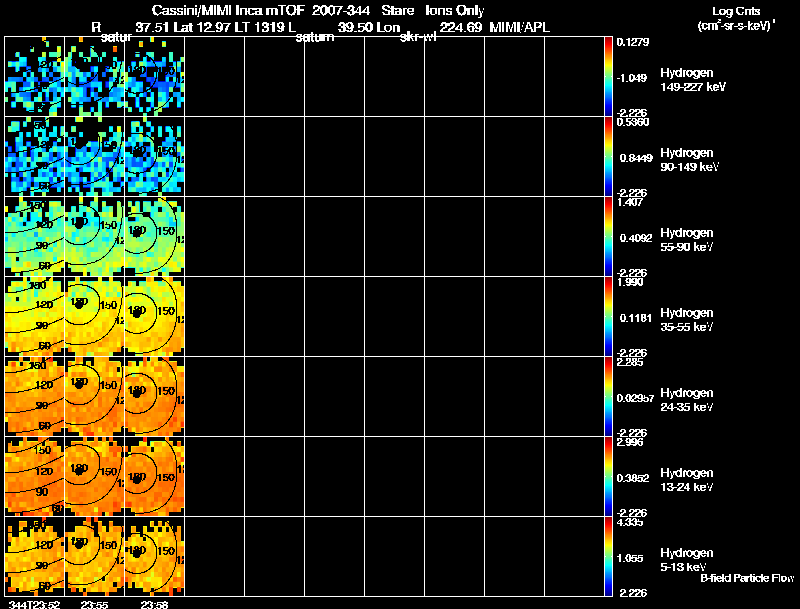Click the '0.4092' color scale value
The width and height of the screenshot is (800, 609).
point(636,238)
